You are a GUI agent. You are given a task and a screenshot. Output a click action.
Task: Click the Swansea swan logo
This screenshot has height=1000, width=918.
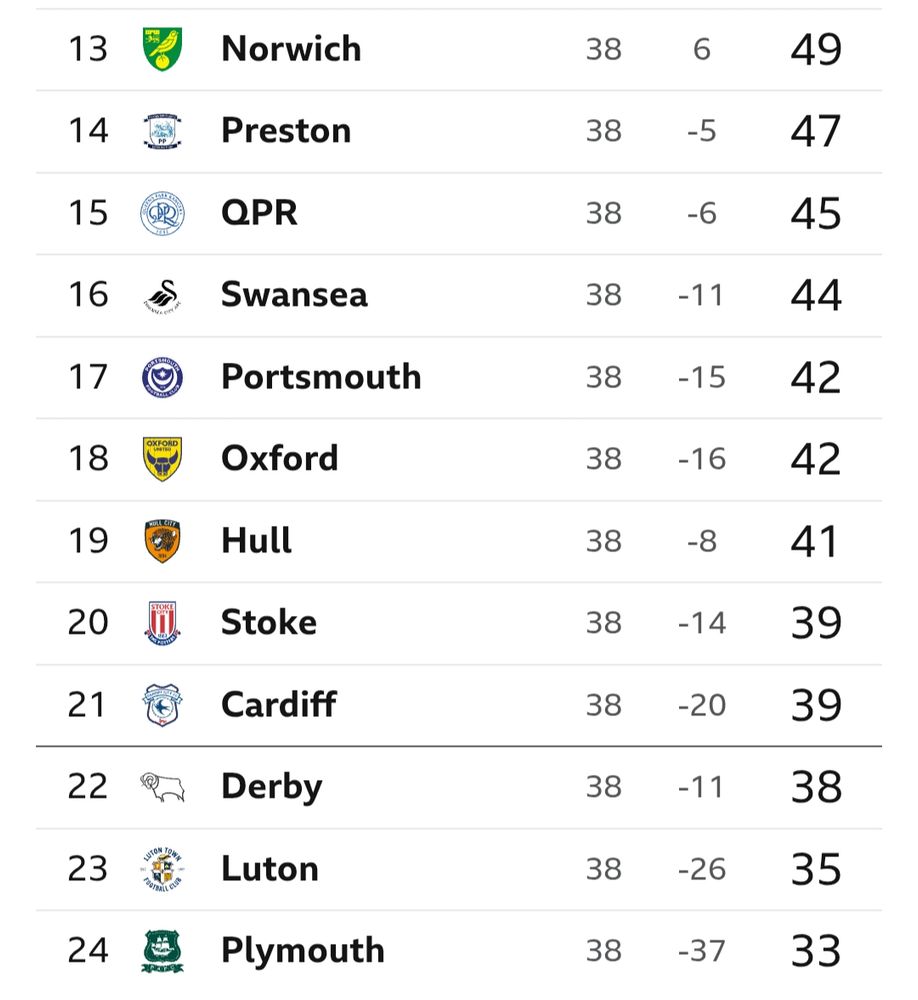162,295
